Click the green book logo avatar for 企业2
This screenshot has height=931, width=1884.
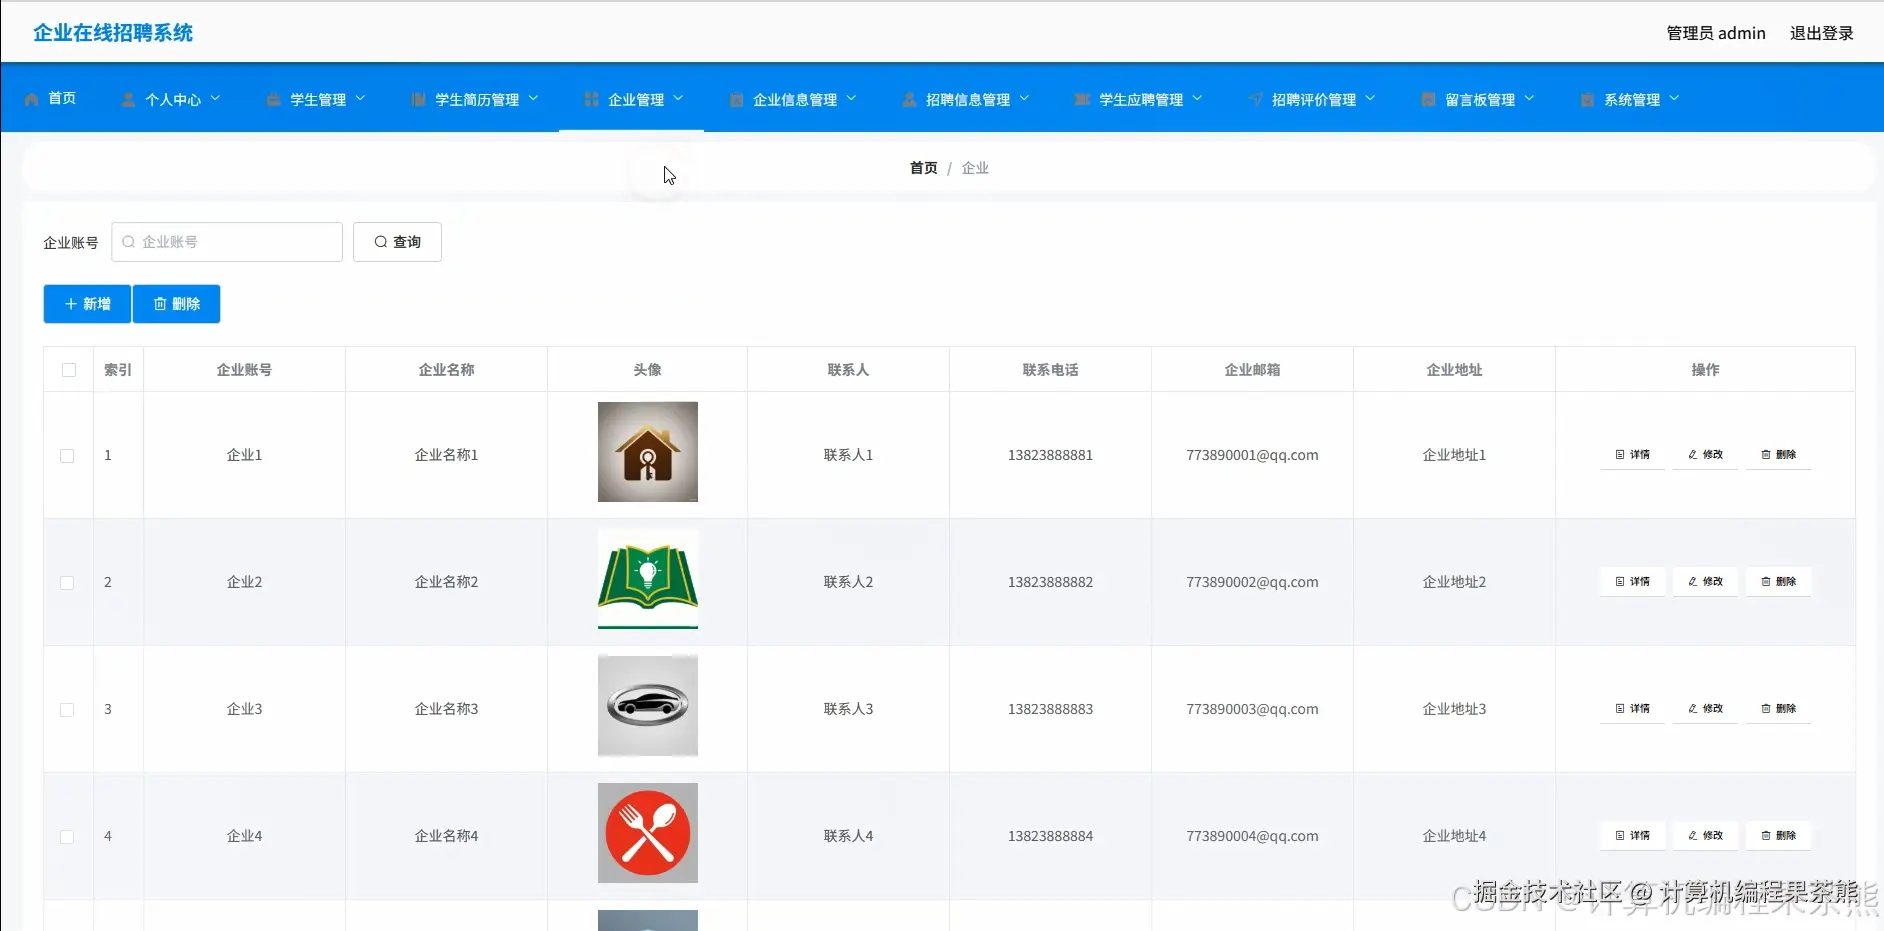[647, 579]
